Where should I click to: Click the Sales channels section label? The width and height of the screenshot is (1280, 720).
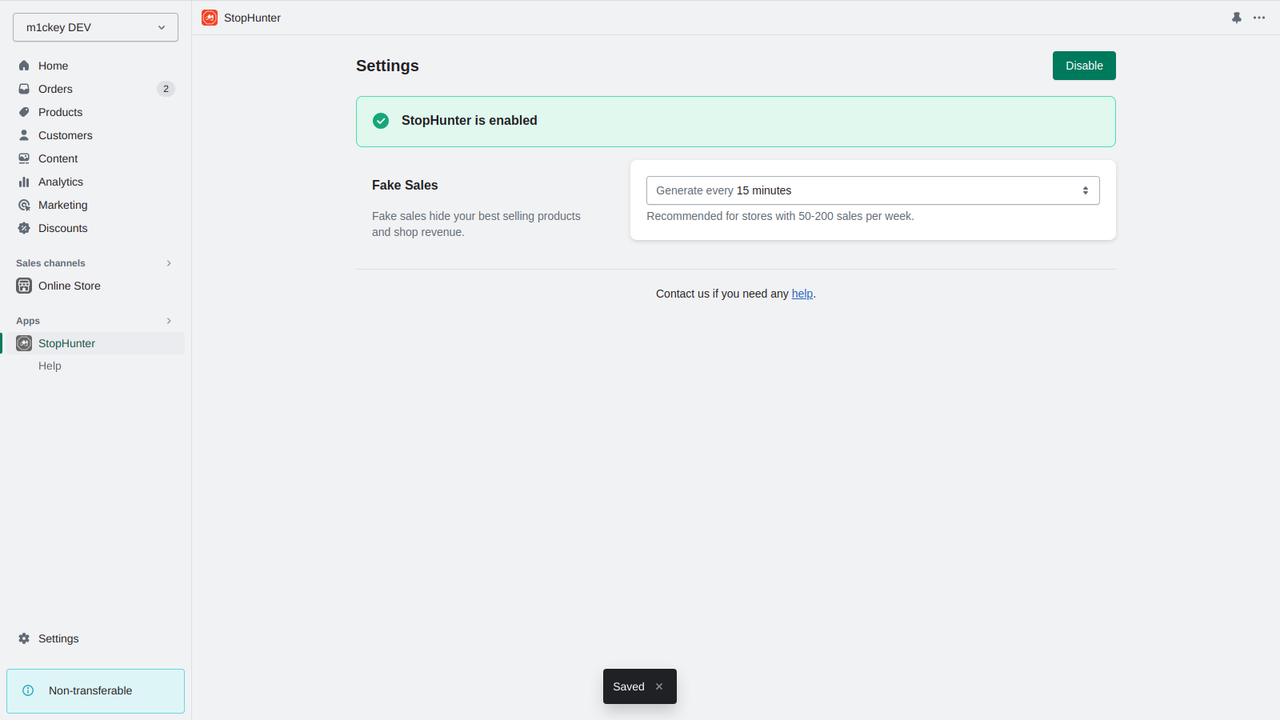51,263
